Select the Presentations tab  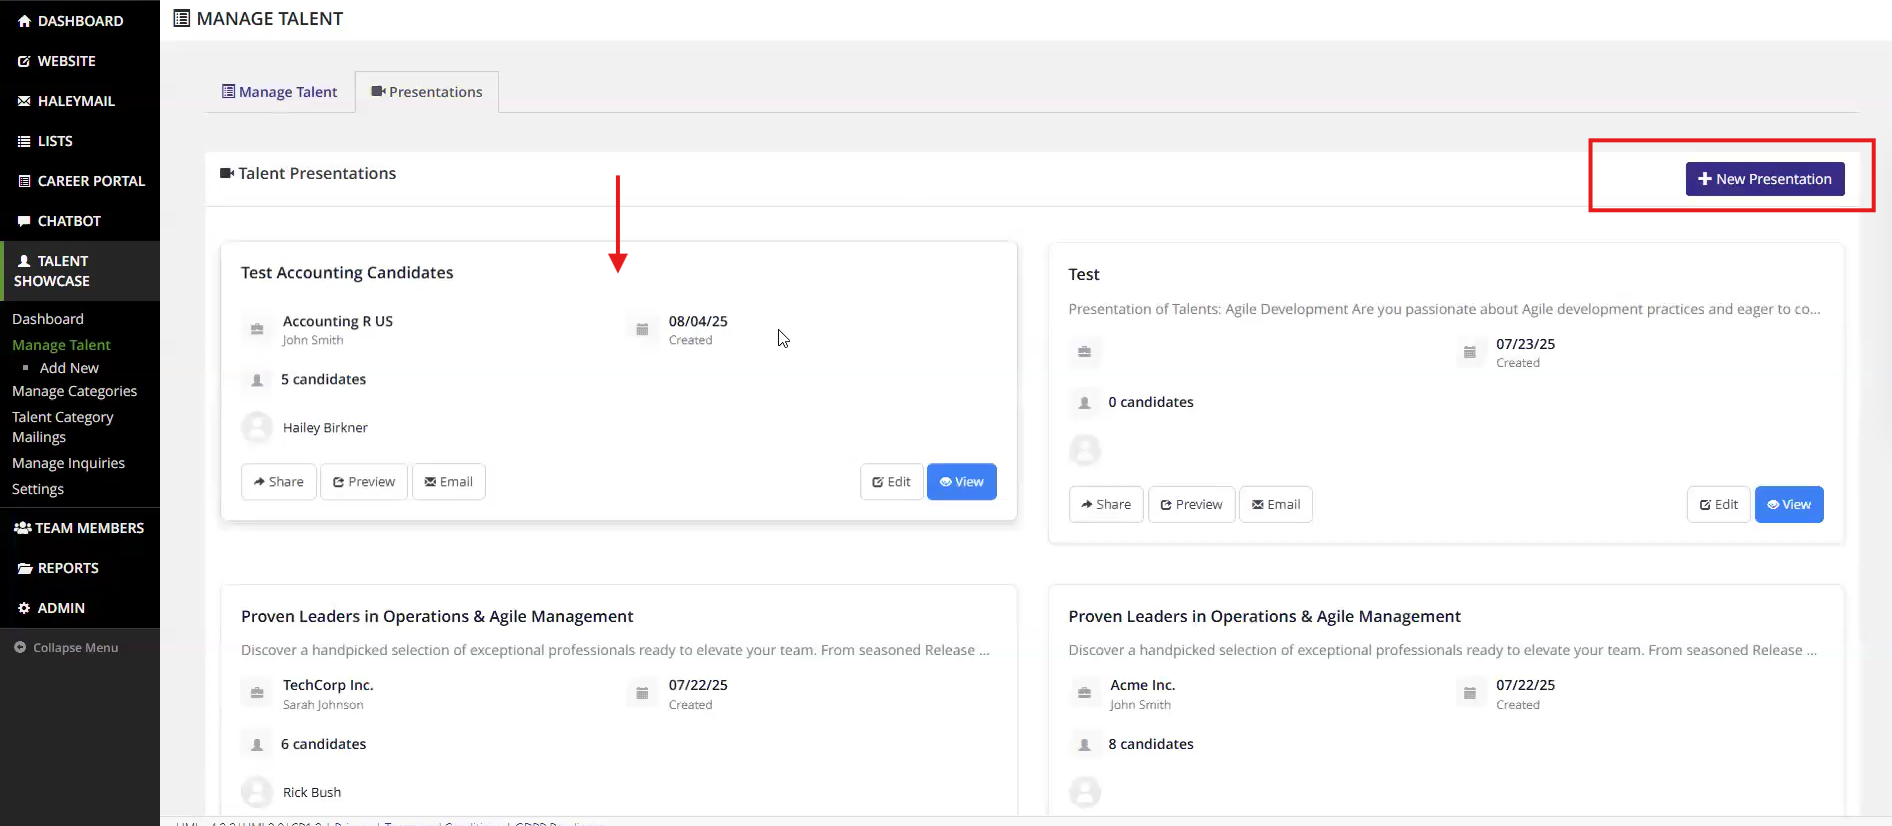[x=427, y=92]
